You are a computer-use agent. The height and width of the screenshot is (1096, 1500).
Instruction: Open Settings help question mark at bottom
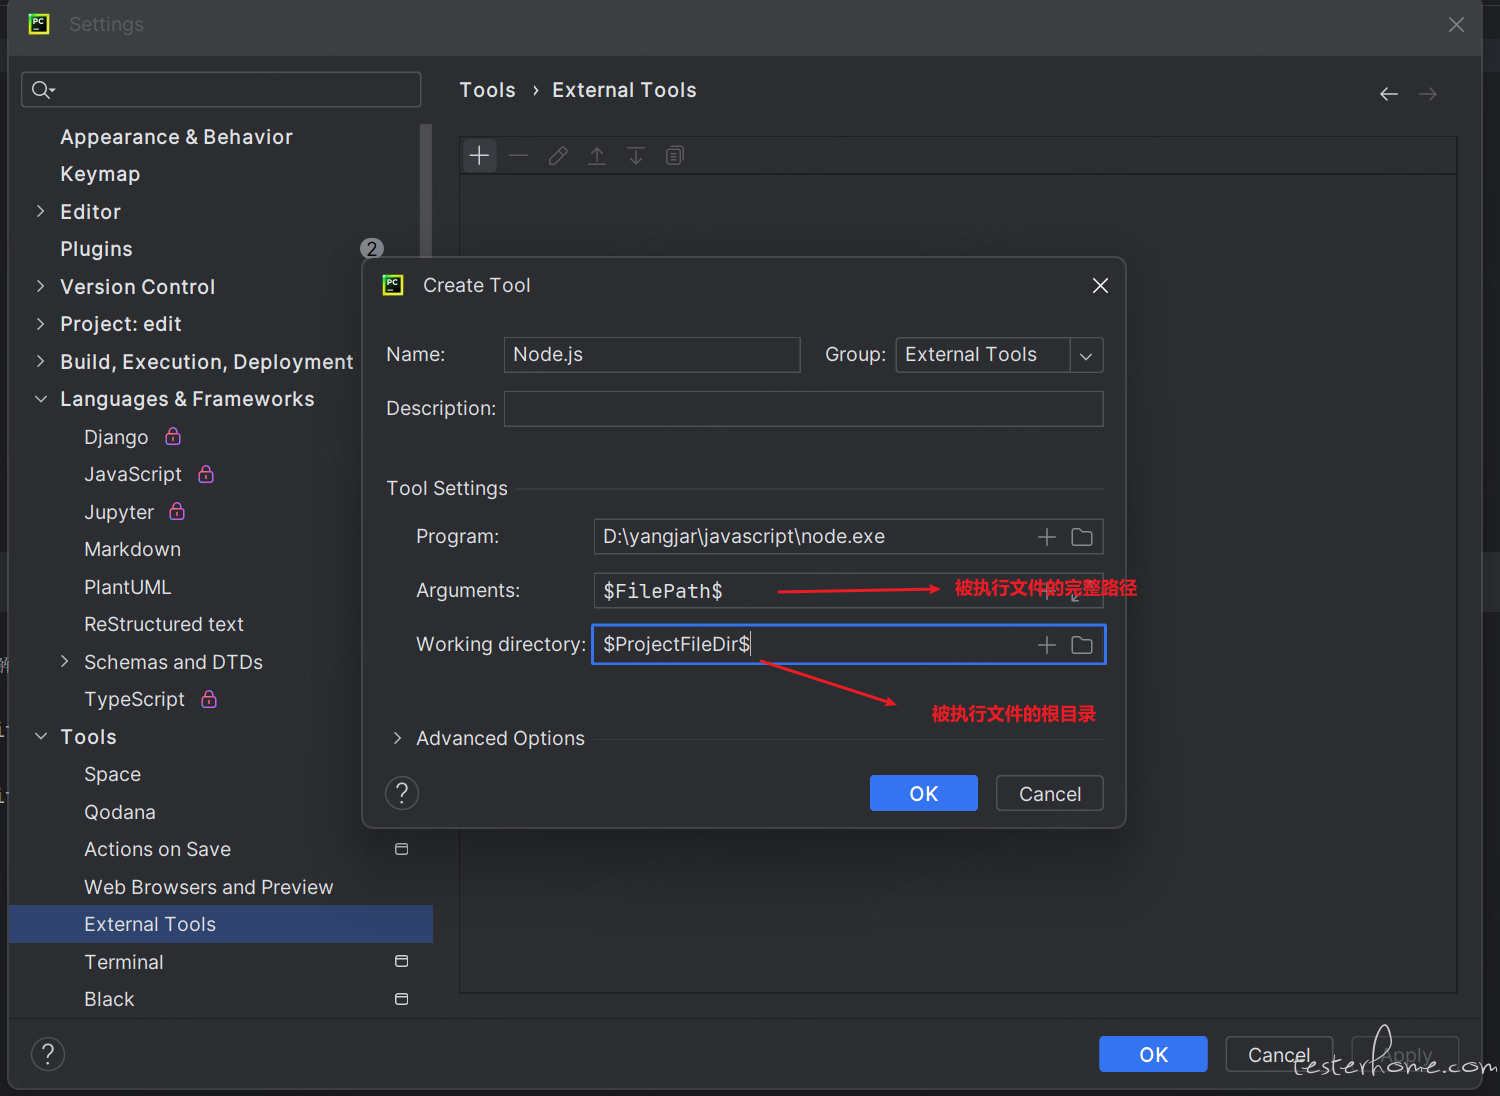coord(48,1054)
